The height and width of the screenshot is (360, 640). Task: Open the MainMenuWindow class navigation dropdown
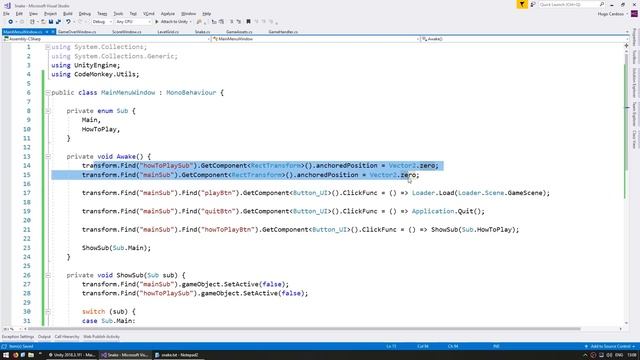(x=316, y=39)
